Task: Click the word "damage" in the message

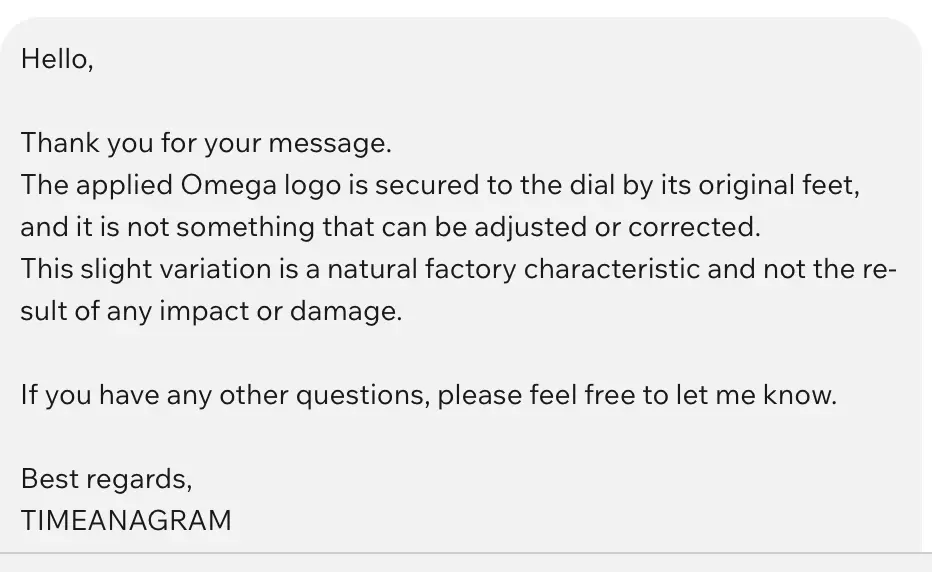Action: (x=343, y=312)
